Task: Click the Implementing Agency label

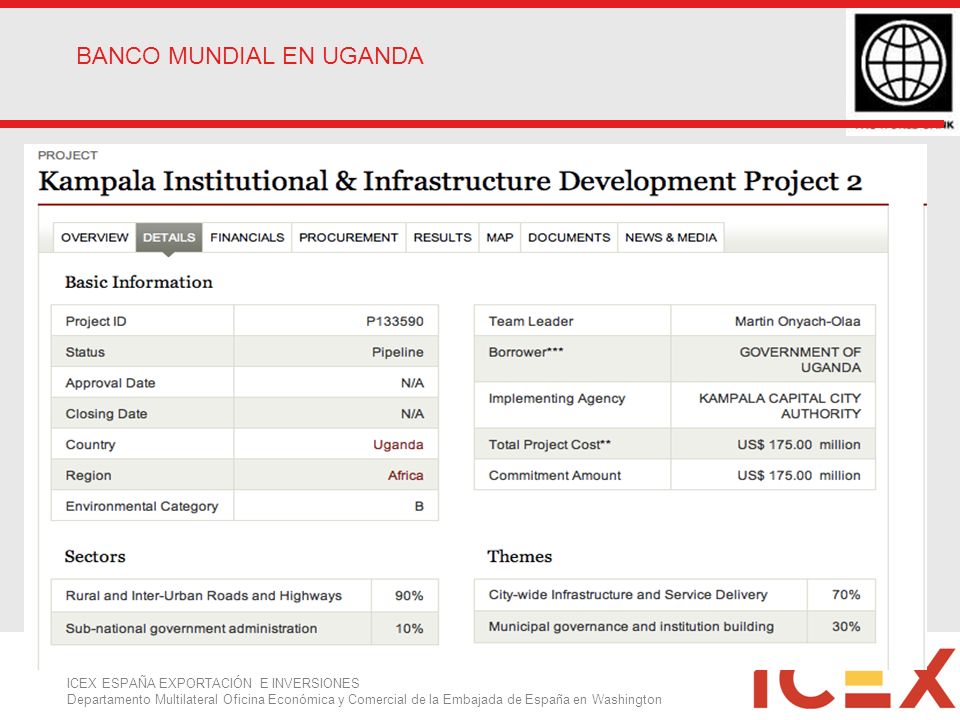Action: click(557, 399)
